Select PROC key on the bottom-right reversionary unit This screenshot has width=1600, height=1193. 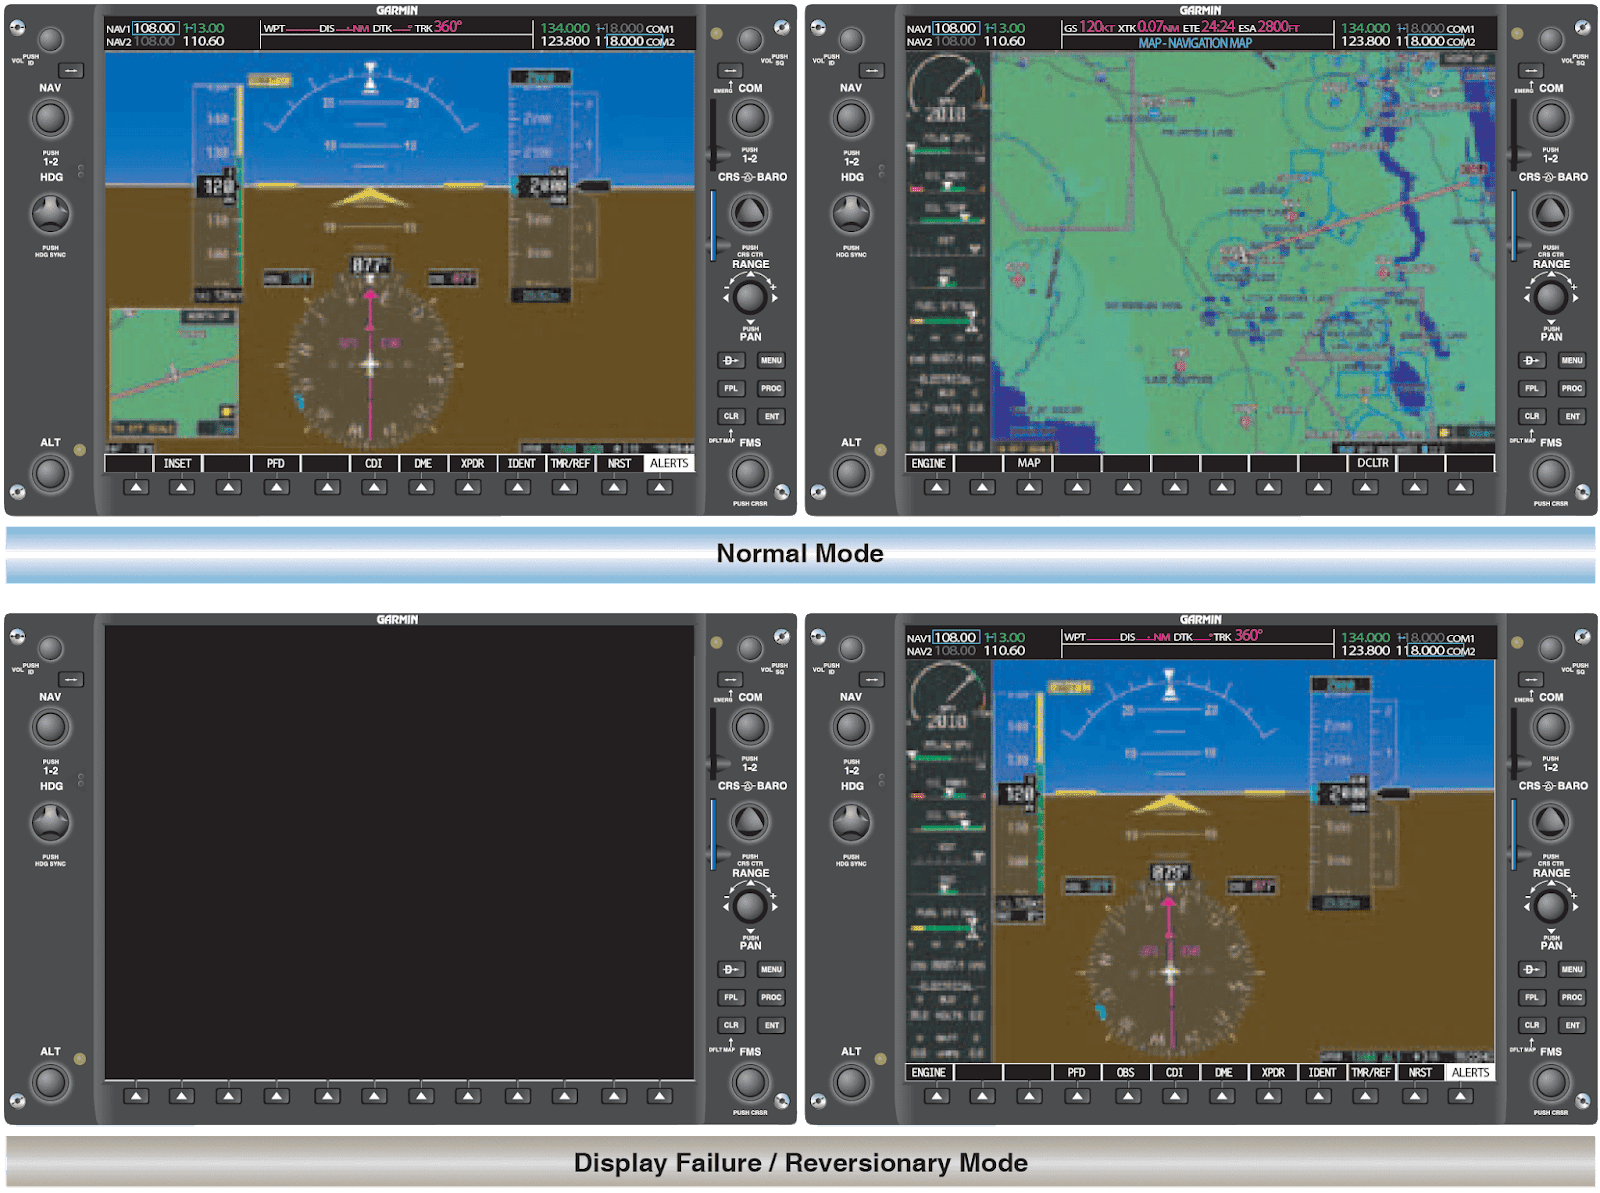1572,998
